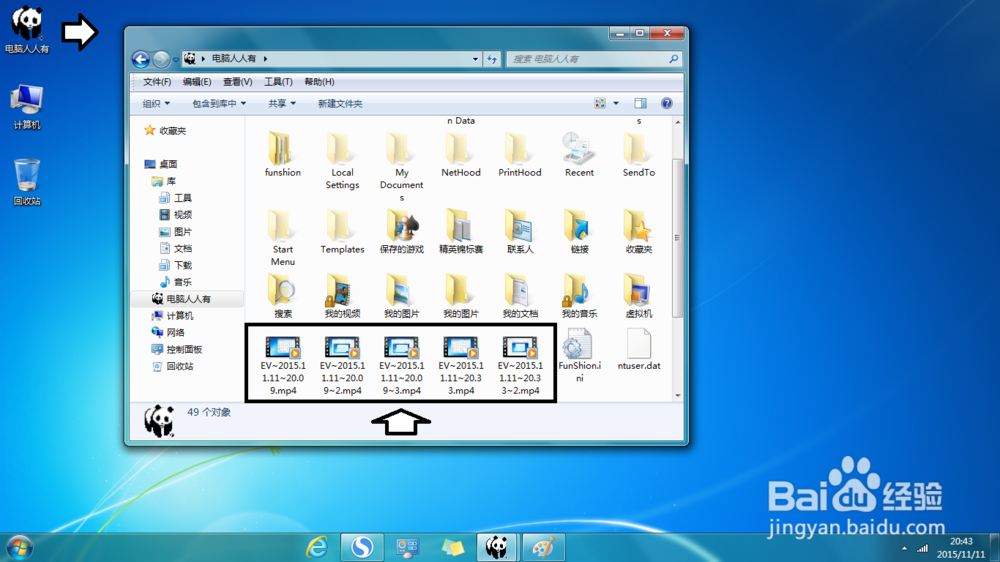Show the preview pane
The height and width of the screenshot is (562, 1000).
pos(640,103)
